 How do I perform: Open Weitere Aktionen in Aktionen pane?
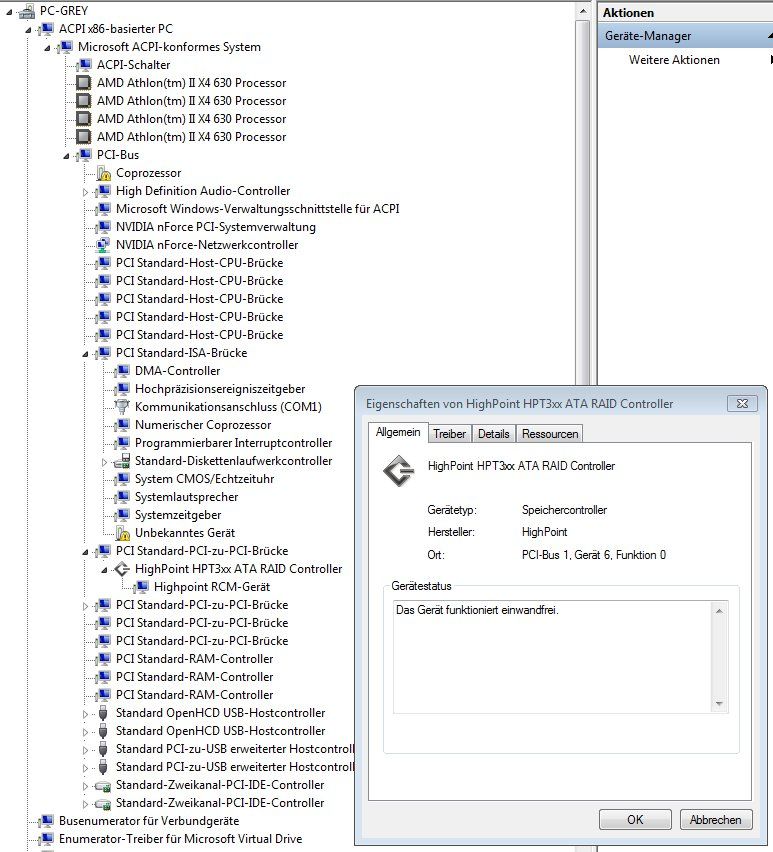(674, 60)
